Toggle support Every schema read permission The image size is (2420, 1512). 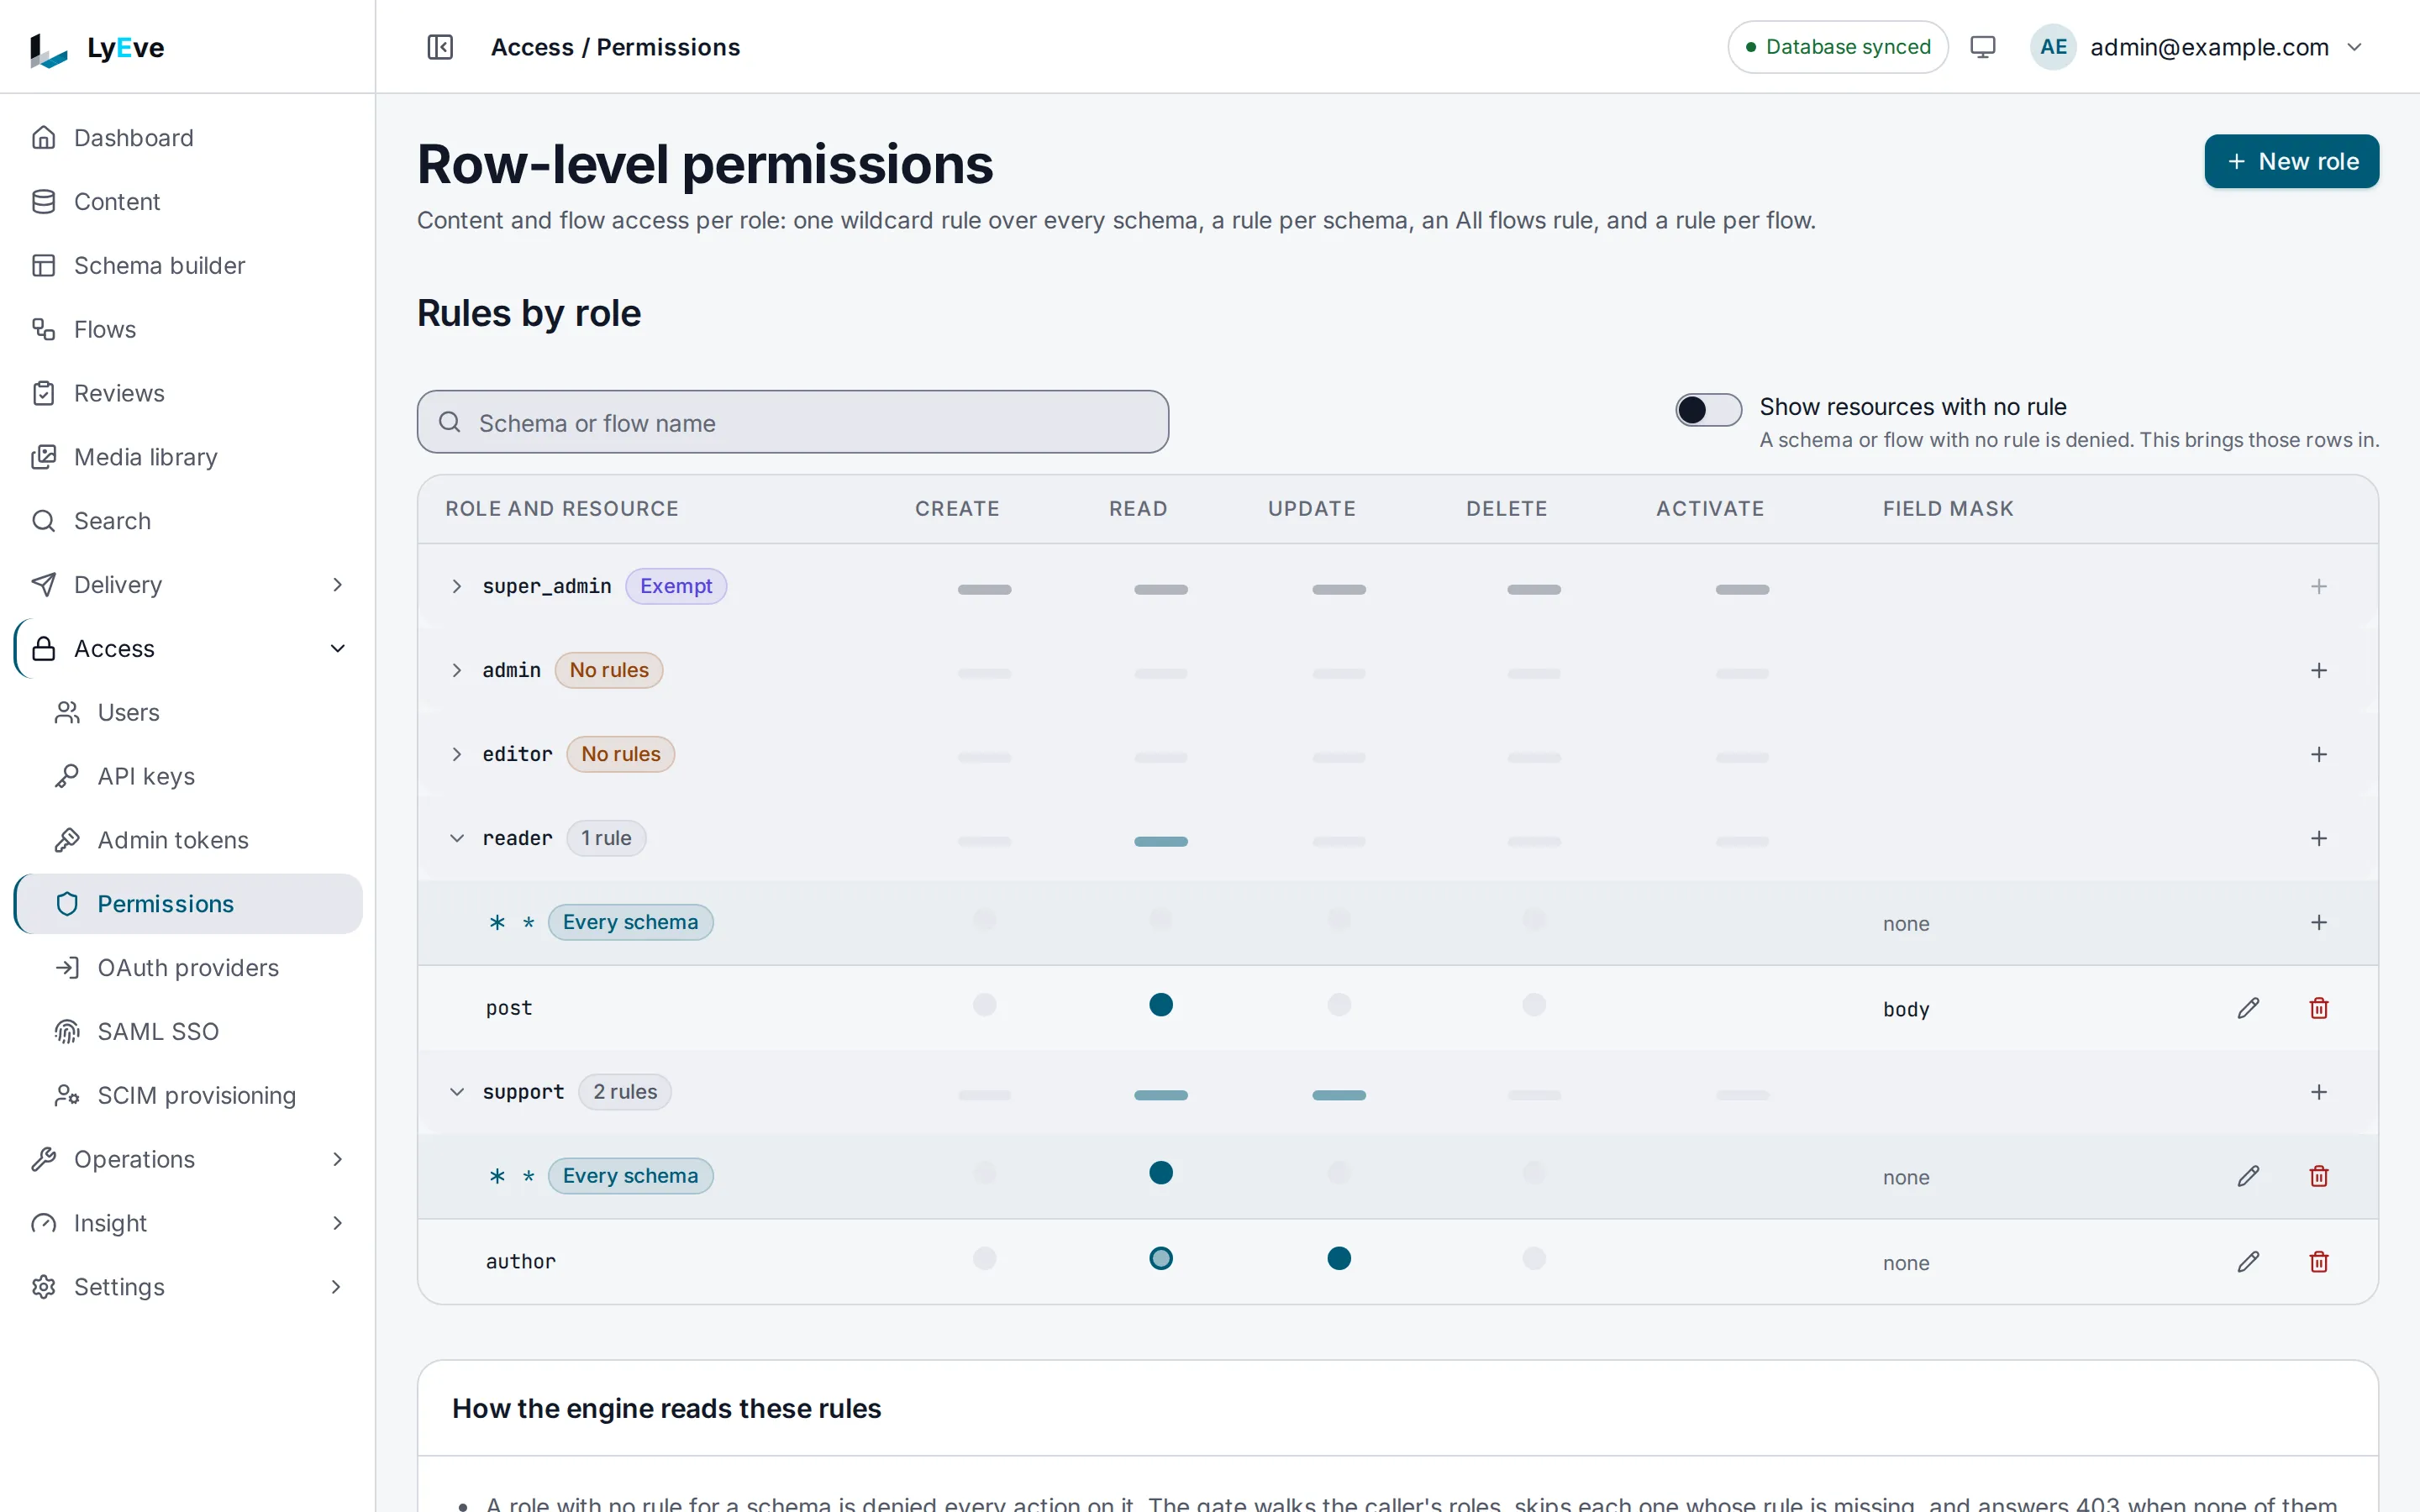1160,1172
